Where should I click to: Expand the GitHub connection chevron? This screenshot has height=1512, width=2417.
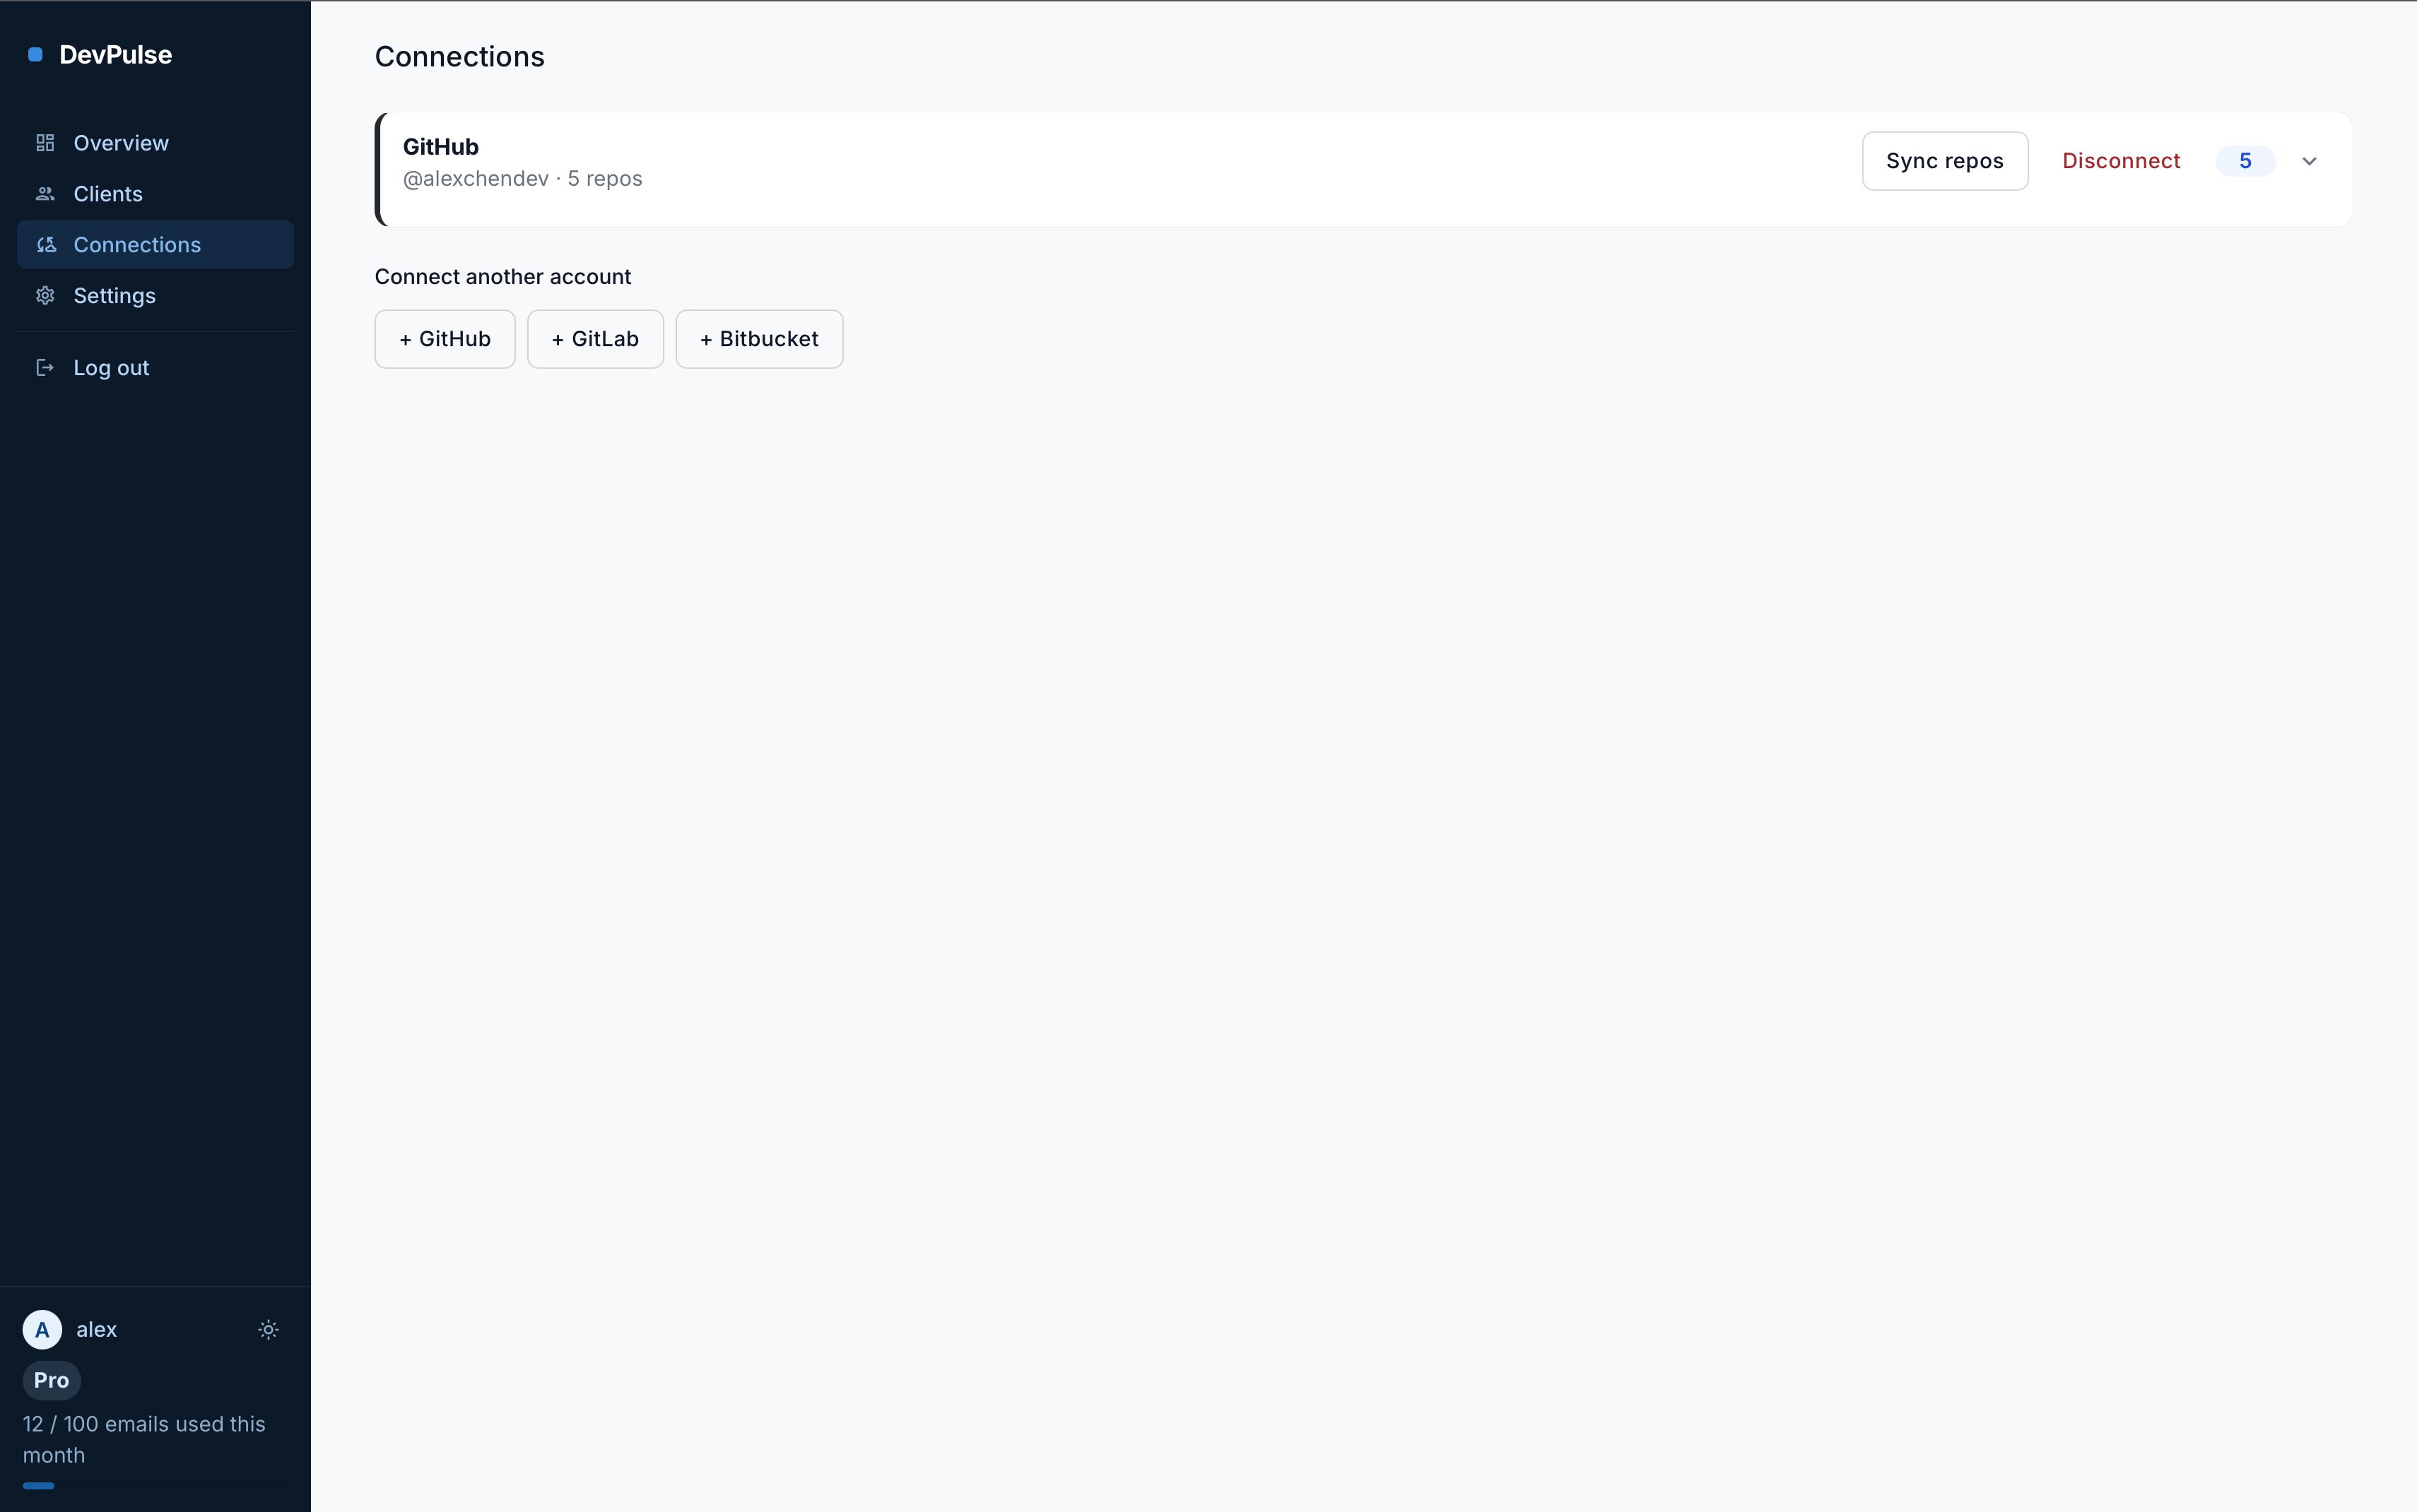click(2309, 161)
